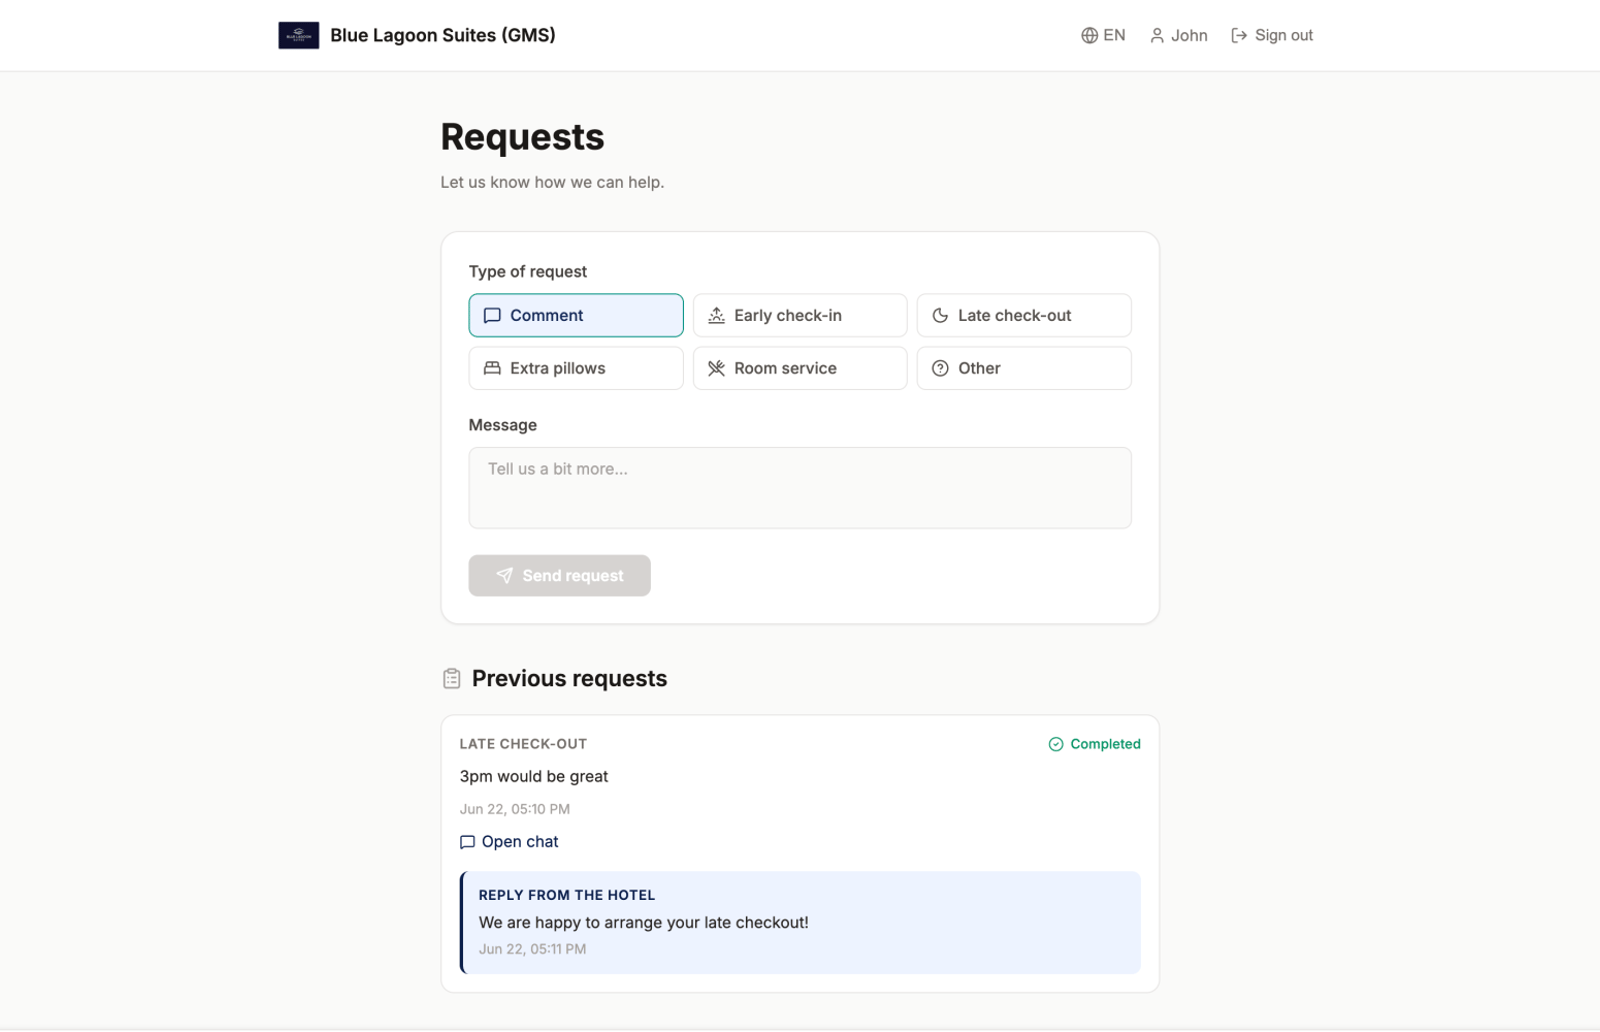This screenshot has height=1032, width=1600.
Task: Choose the Room service request type
Action: coord(800,368)
